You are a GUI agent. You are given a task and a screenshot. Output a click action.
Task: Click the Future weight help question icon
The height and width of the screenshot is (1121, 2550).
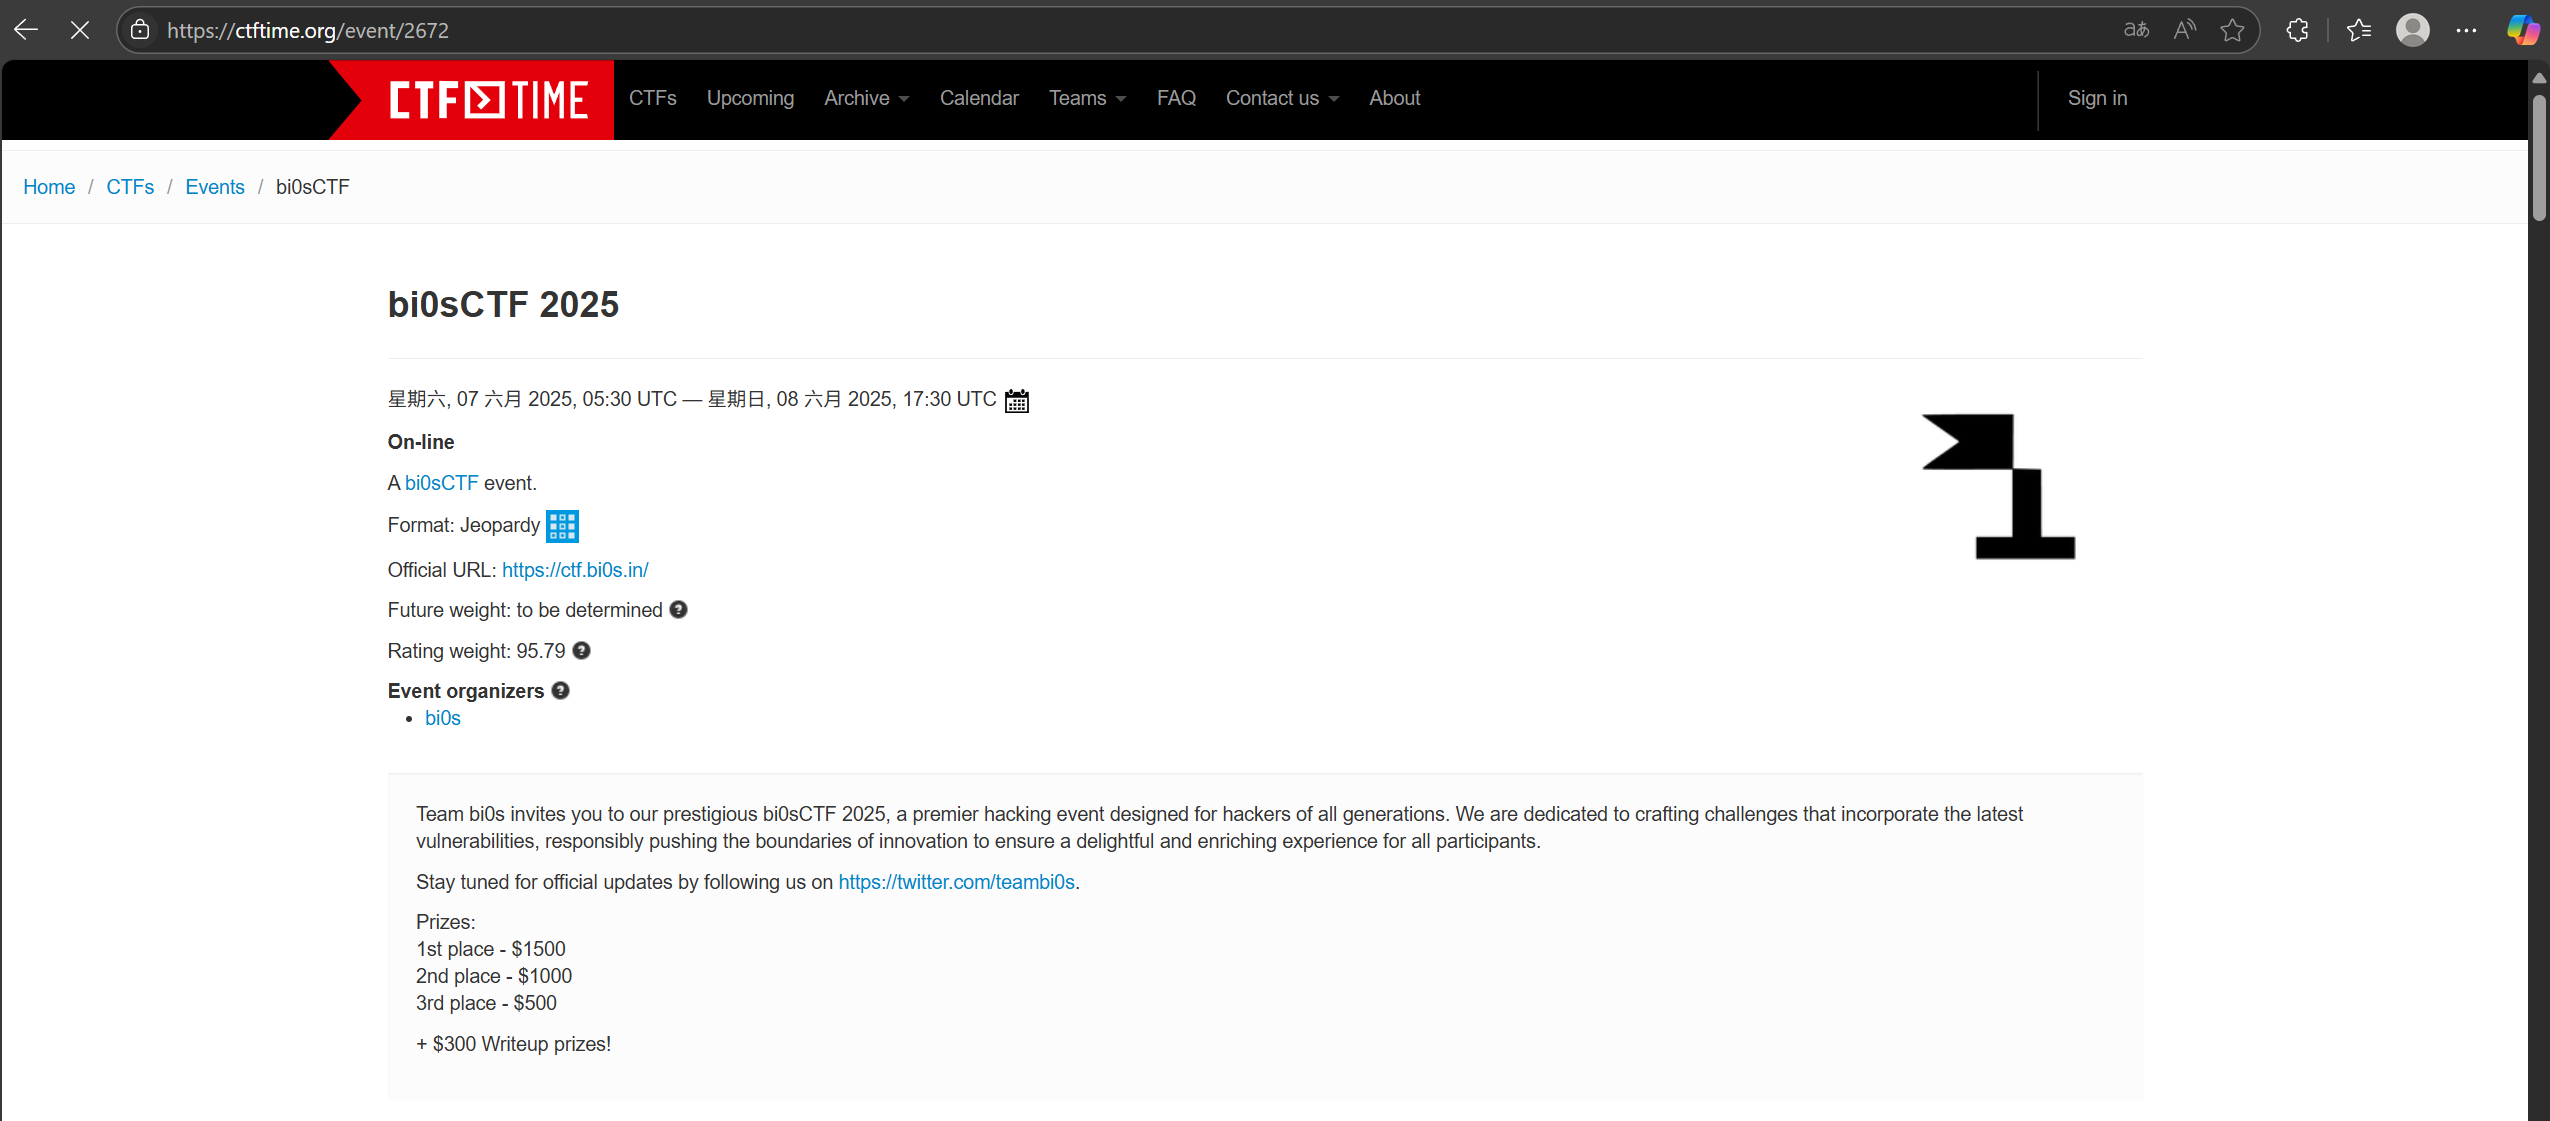(x=678, y=610)
